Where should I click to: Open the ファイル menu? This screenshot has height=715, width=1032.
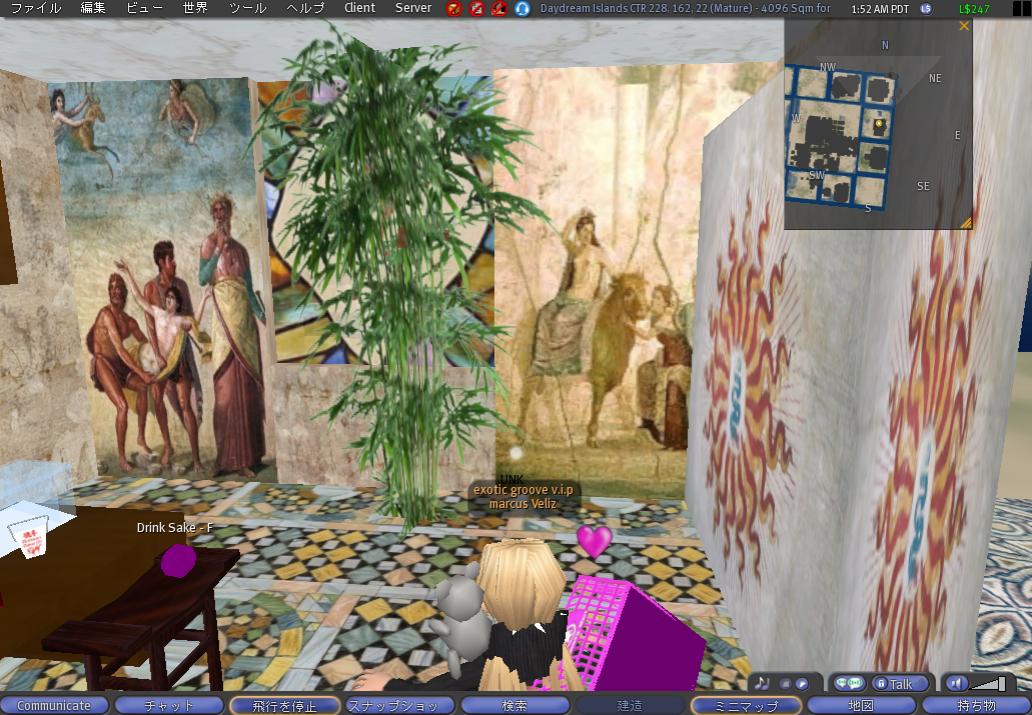pos(36,8)
